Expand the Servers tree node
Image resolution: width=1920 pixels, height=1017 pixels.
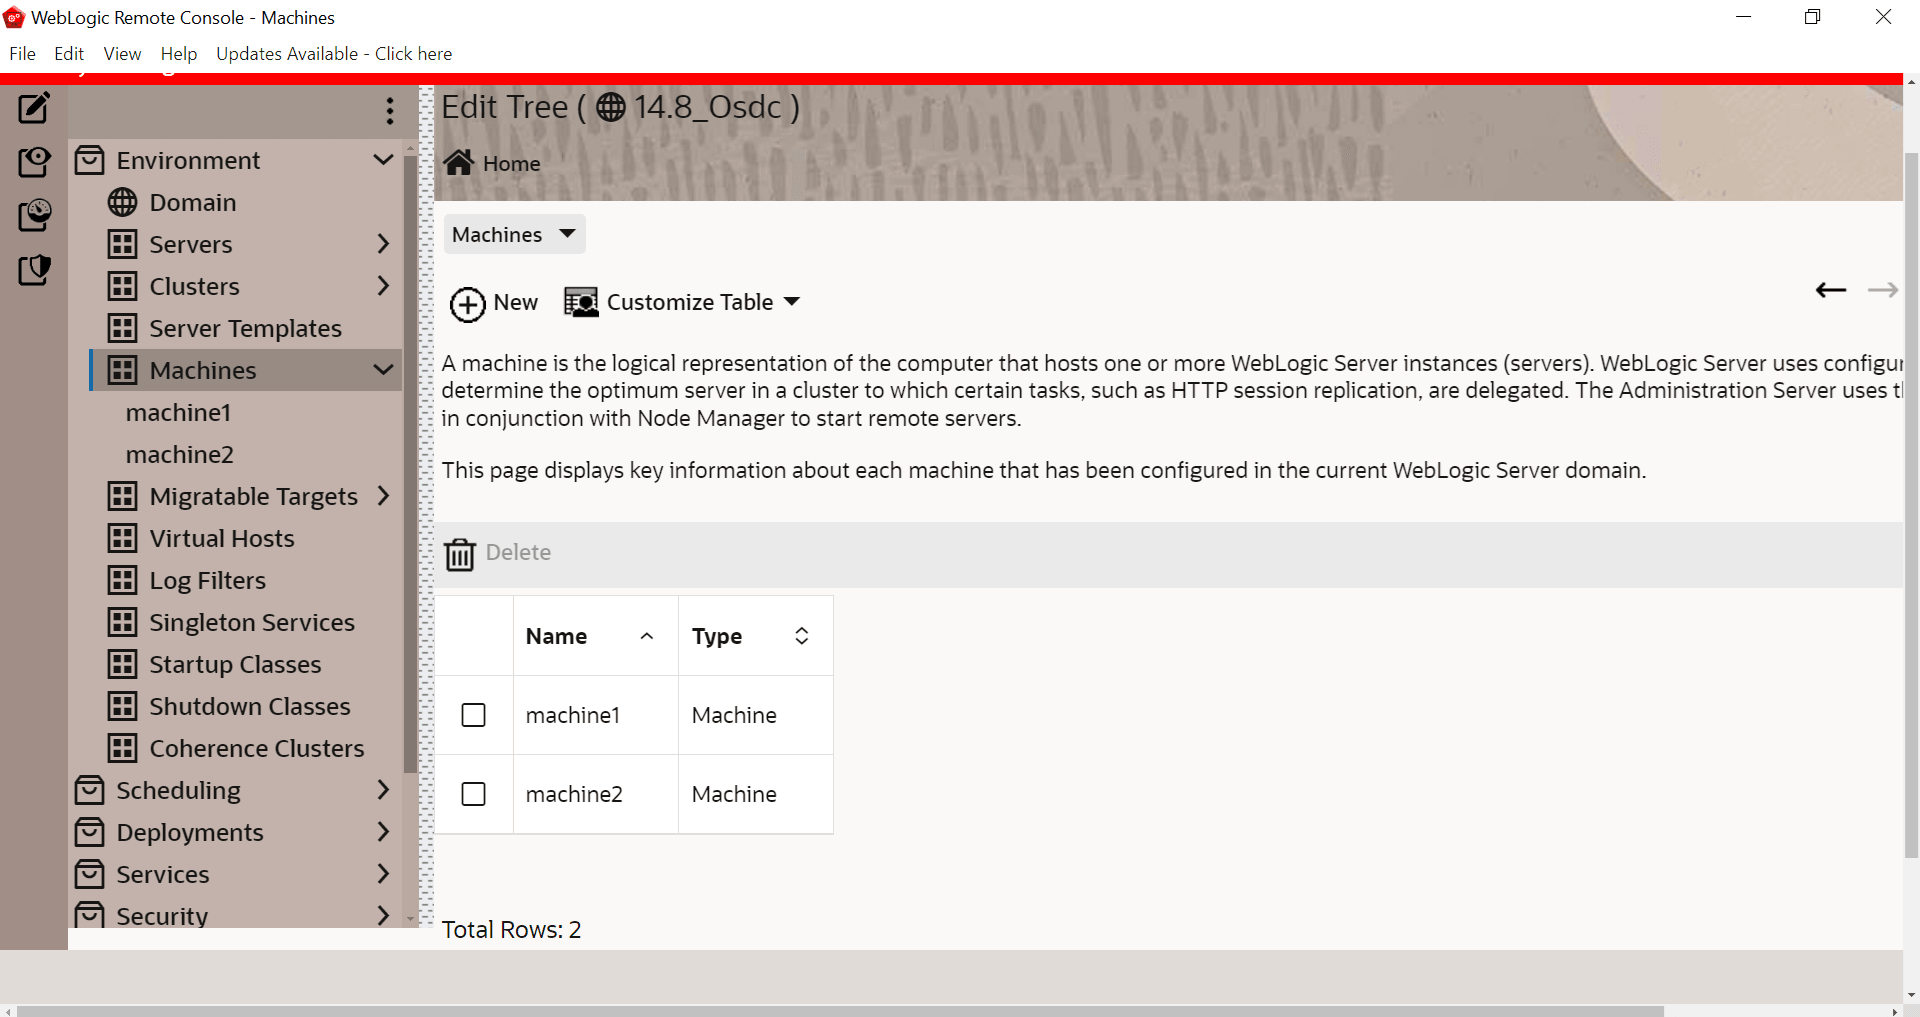[383, 244]
